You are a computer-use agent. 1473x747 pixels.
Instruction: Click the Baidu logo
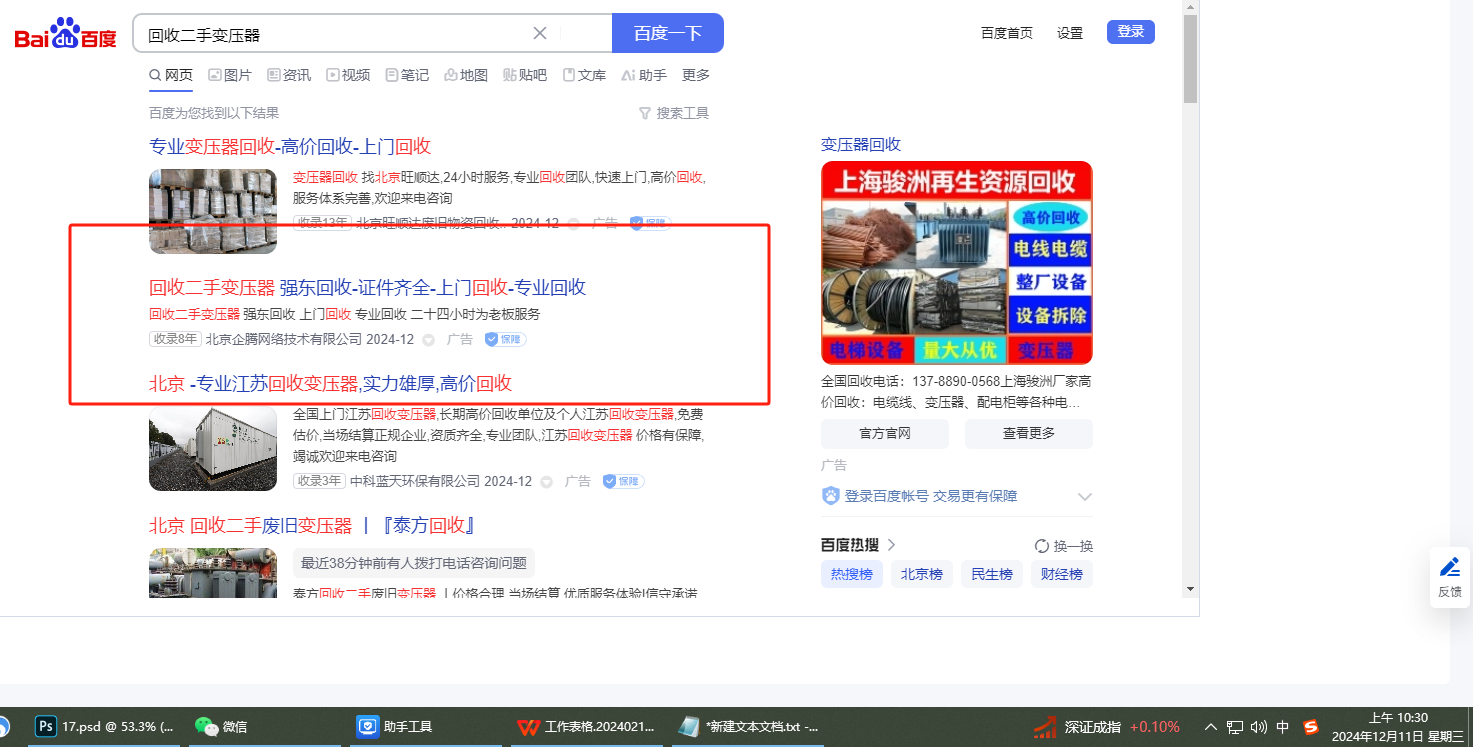[65, 34]
